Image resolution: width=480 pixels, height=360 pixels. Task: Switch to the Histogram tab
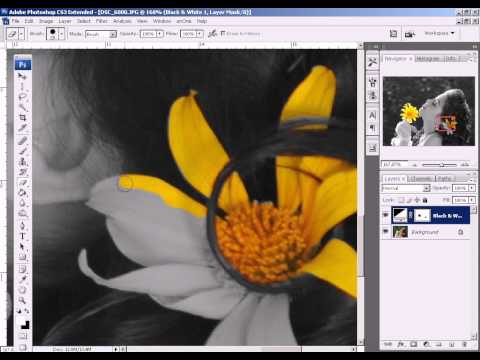(427, 59)
